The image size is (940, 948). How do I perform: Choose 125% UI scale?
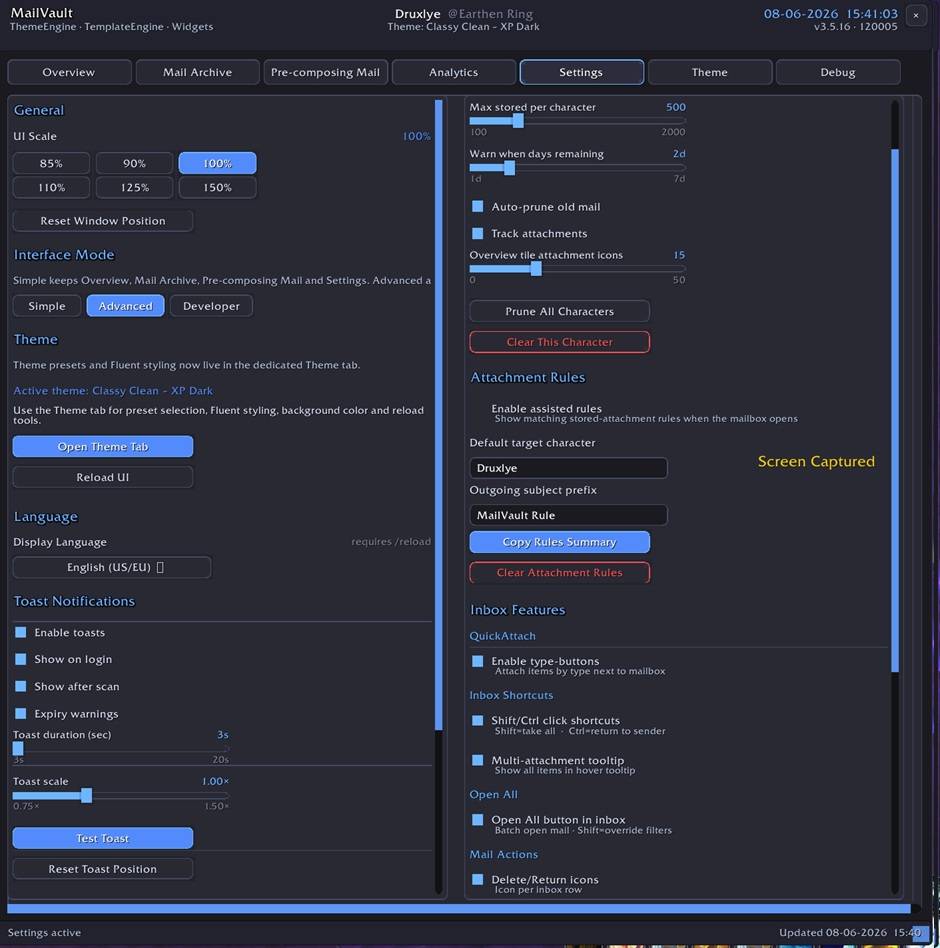coord(134,187)
